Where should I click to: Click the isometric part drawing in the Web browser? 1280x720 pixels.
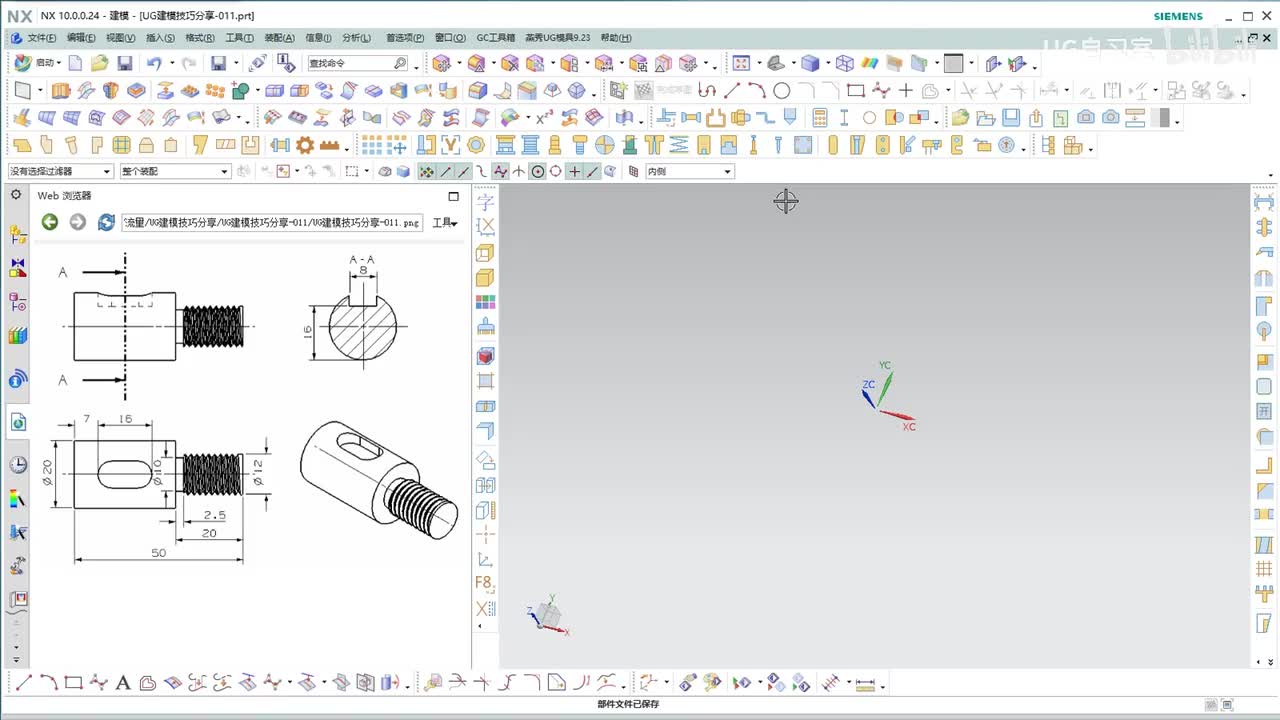tap(379, 478)
